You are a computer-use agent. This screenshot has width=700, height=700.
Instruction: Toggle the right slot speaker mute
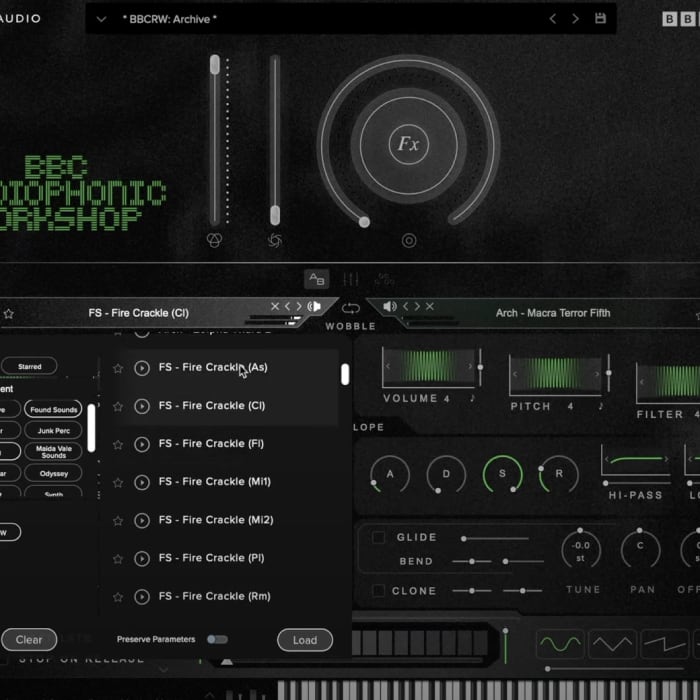pos(390,306)
